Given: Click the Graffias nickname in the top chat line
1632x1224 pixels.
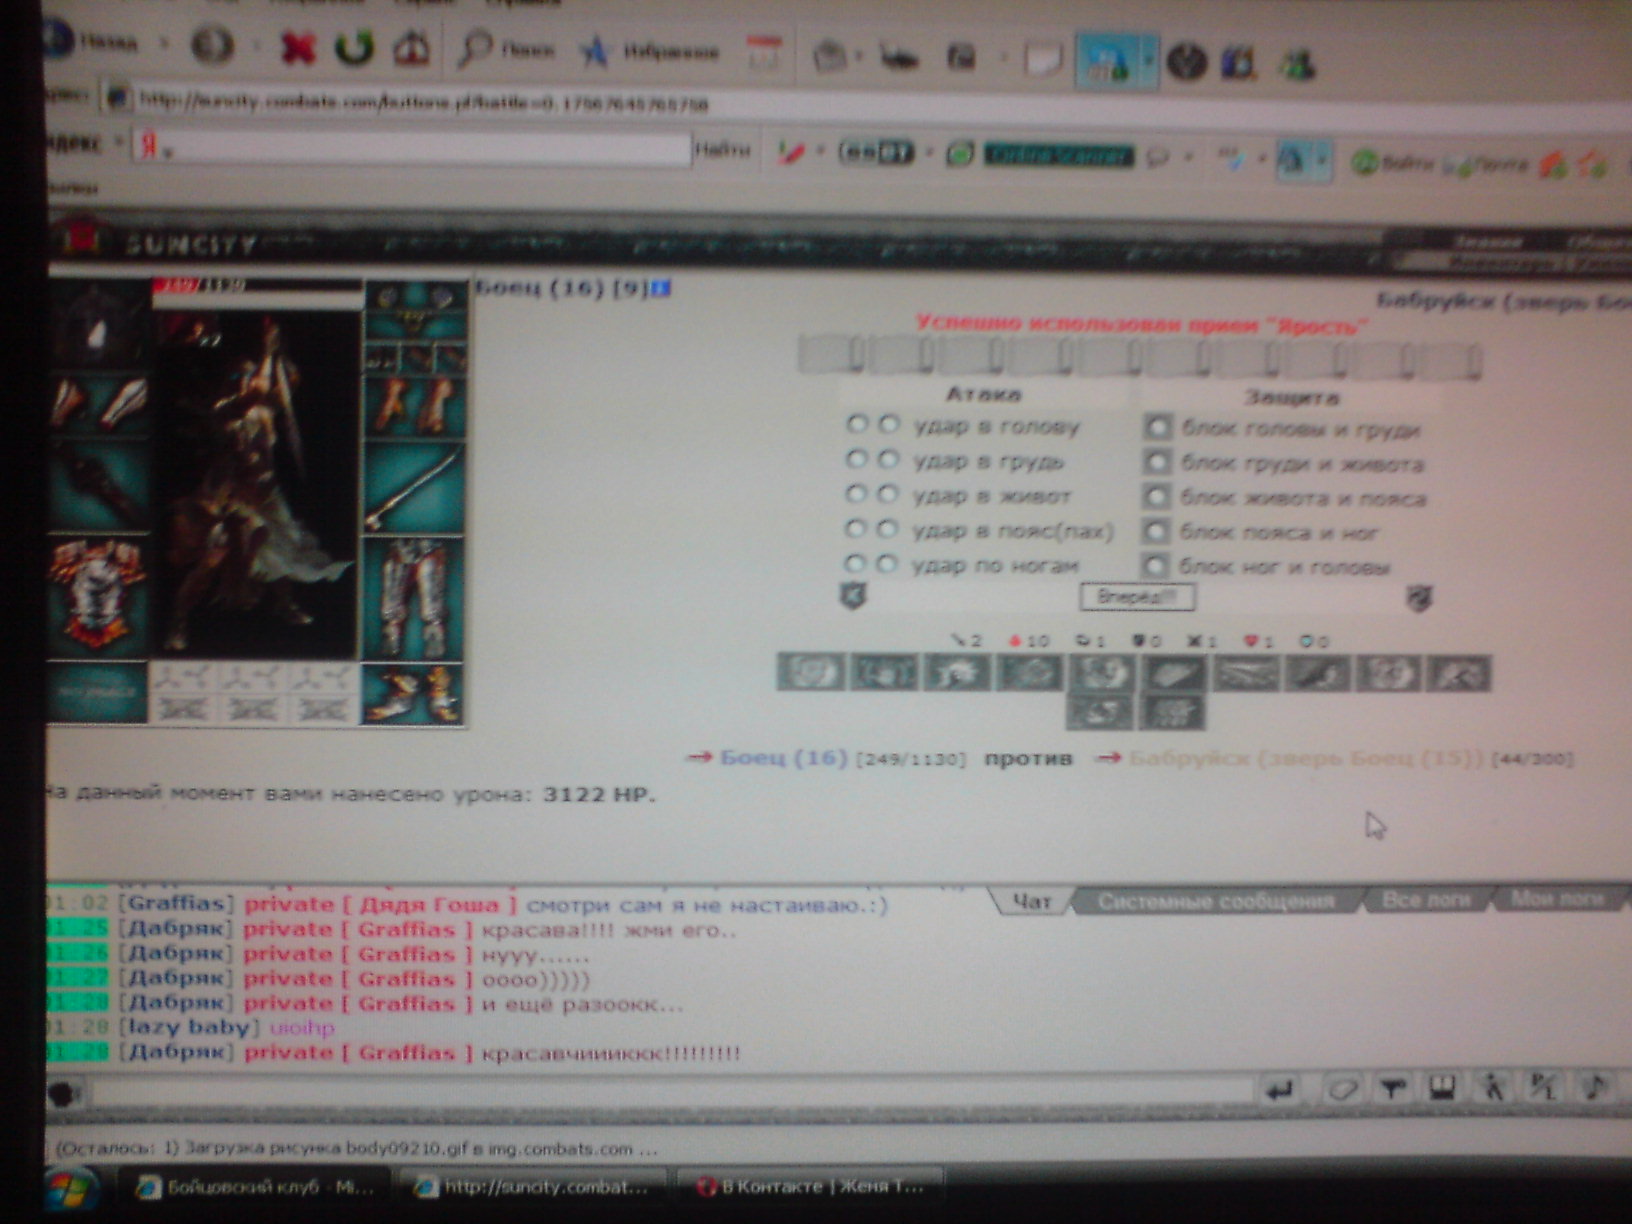Looking at the screenshot, I should [x=176, y=903].
